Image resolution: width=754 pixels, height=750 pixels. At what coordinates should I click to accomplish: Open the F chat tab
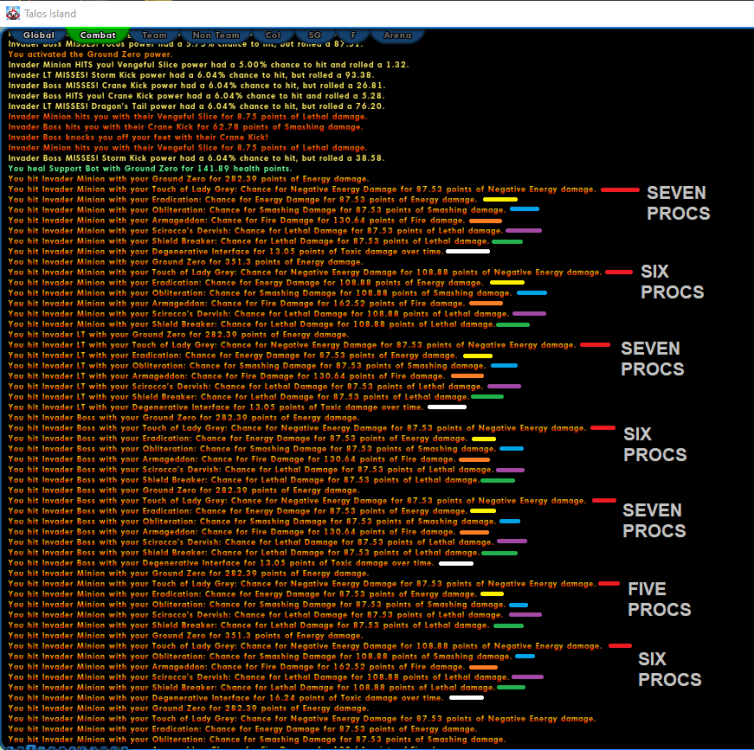pos(353,35)
